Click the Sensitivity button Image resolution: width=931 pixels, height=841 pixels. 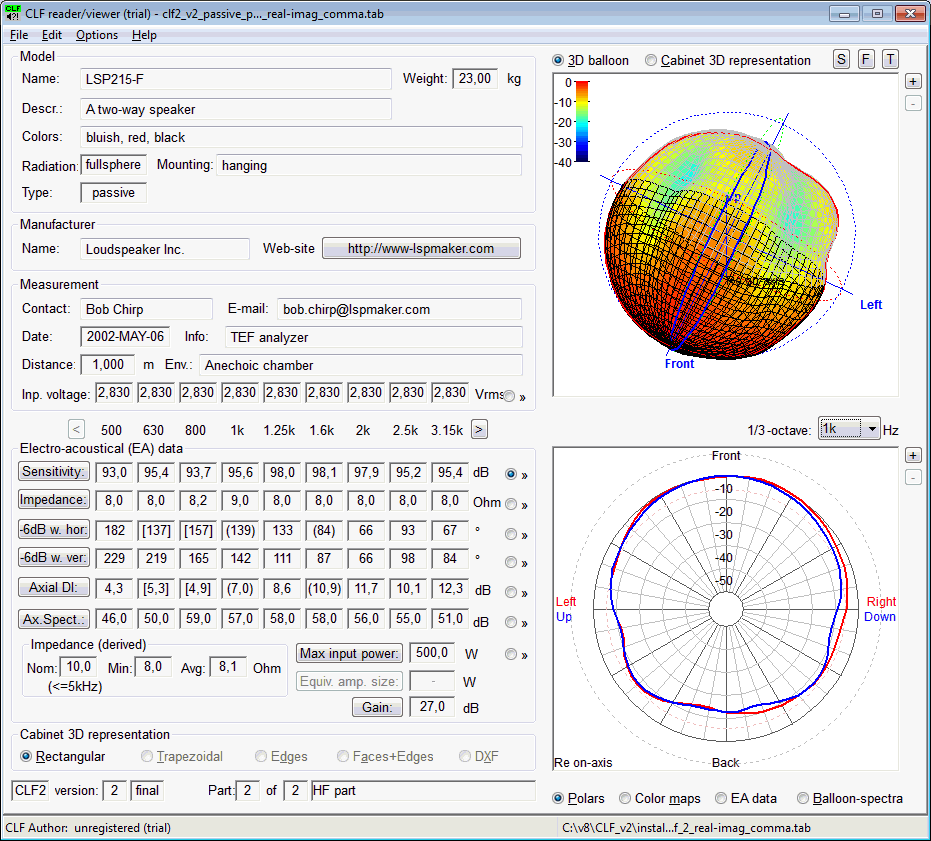[53, 472]
